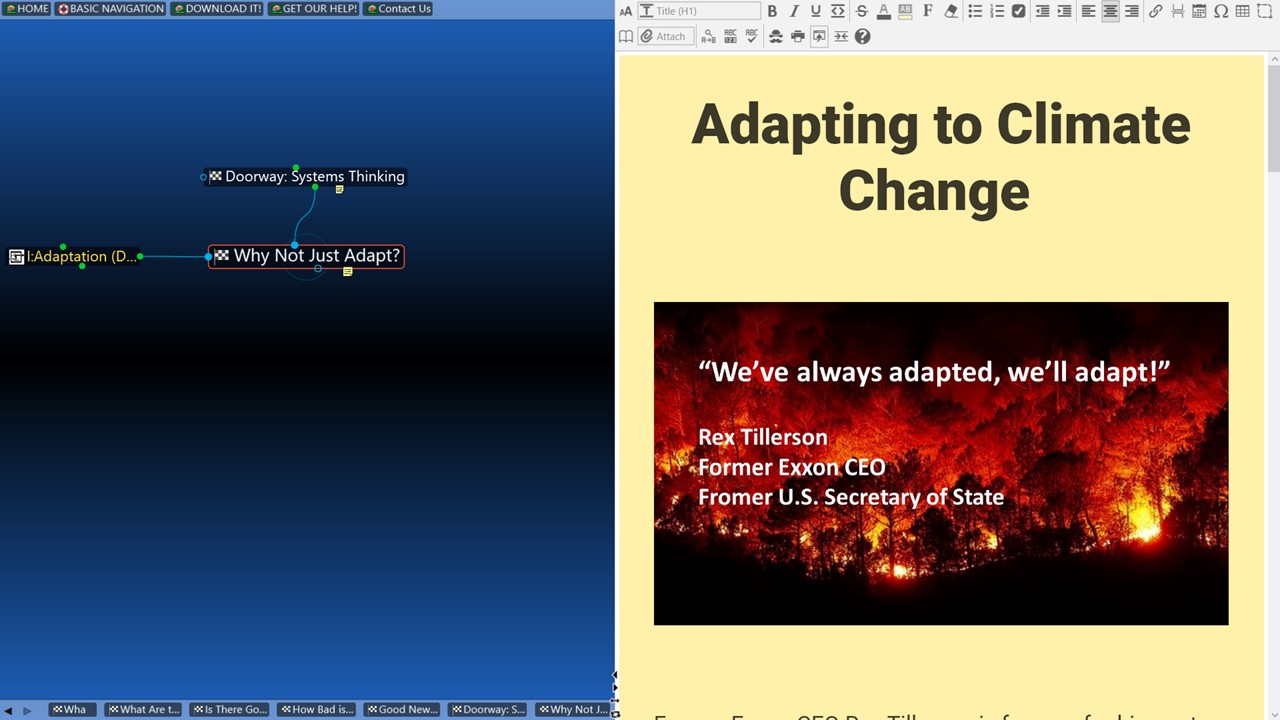Open Title (H1) style dropdown

click(x=699, y=11)
